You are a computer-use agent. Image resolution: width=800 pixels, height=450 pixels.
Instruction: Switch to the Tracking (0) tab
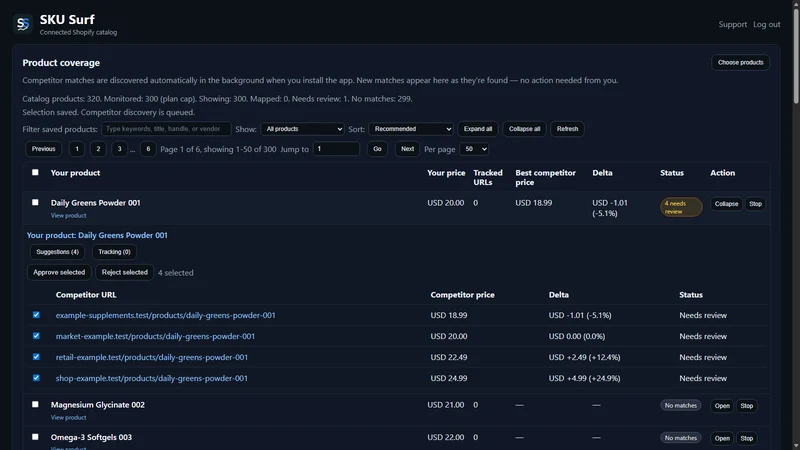(114, 252)
